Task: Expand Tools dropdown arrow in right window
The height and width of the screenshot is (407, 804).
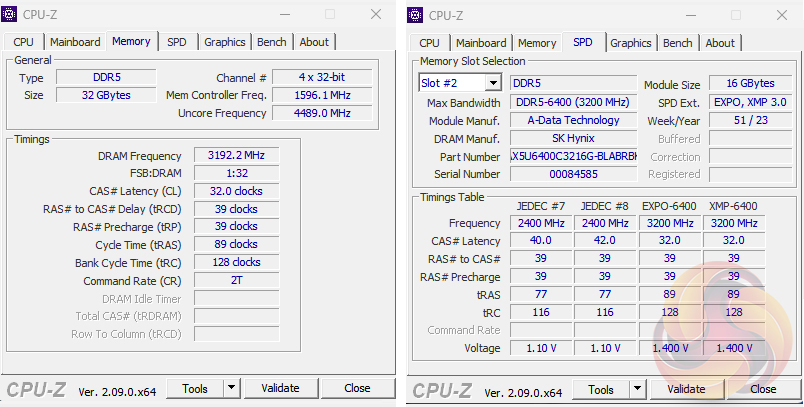Action: pyautogui.click(x=637, y=390)
